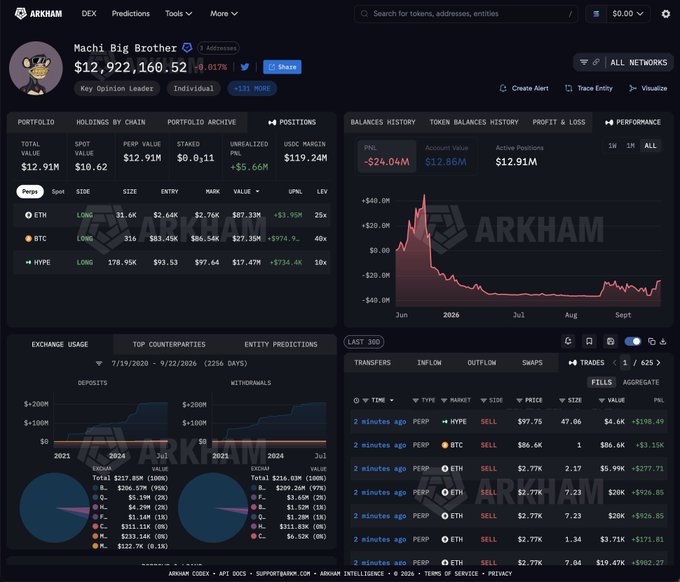
Task: Select the 1W time range
Action: (612, 146)
